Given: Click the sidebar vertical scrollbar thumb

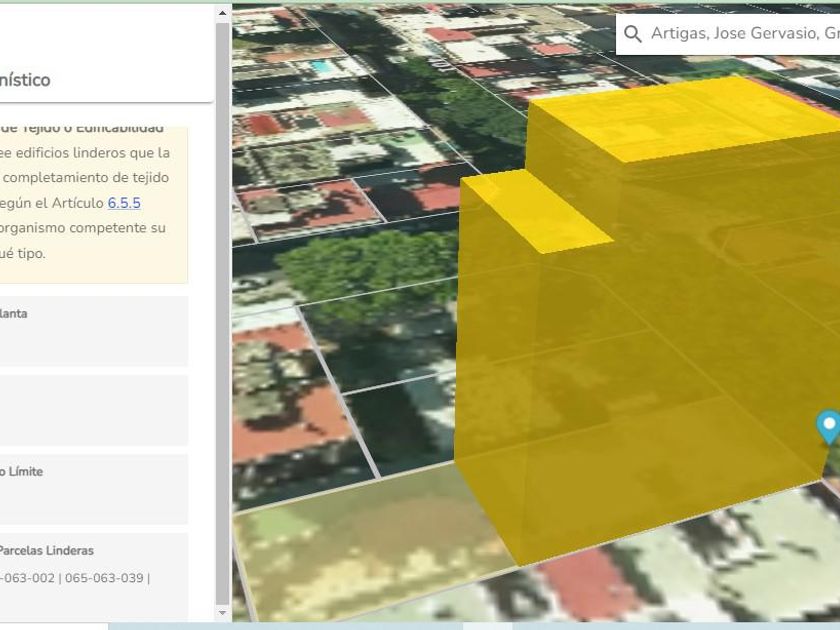Looking at the screenshot, I should [222, 313].
